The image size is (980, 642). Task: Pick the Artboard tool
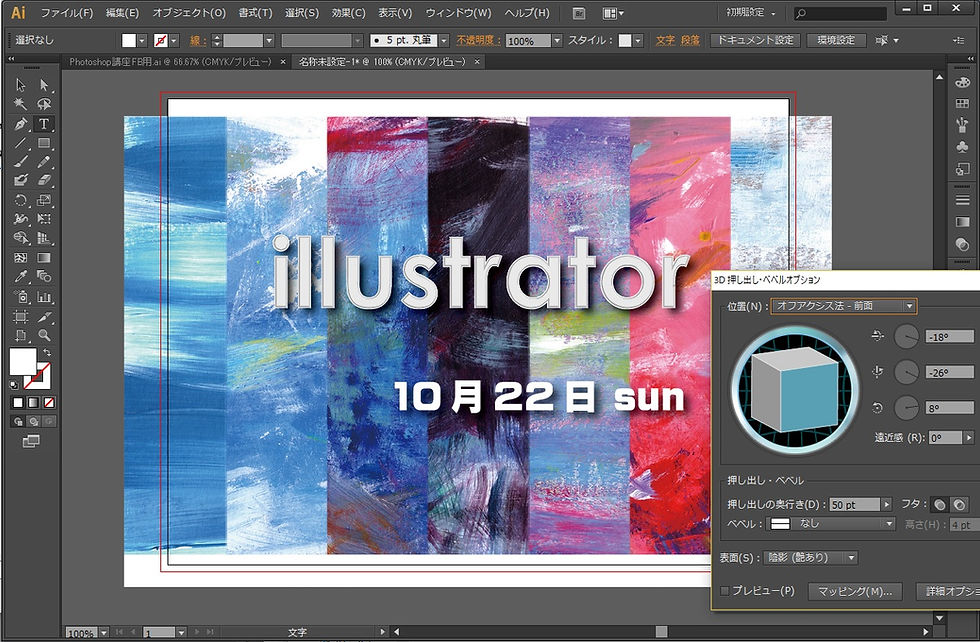coord(21,316)
